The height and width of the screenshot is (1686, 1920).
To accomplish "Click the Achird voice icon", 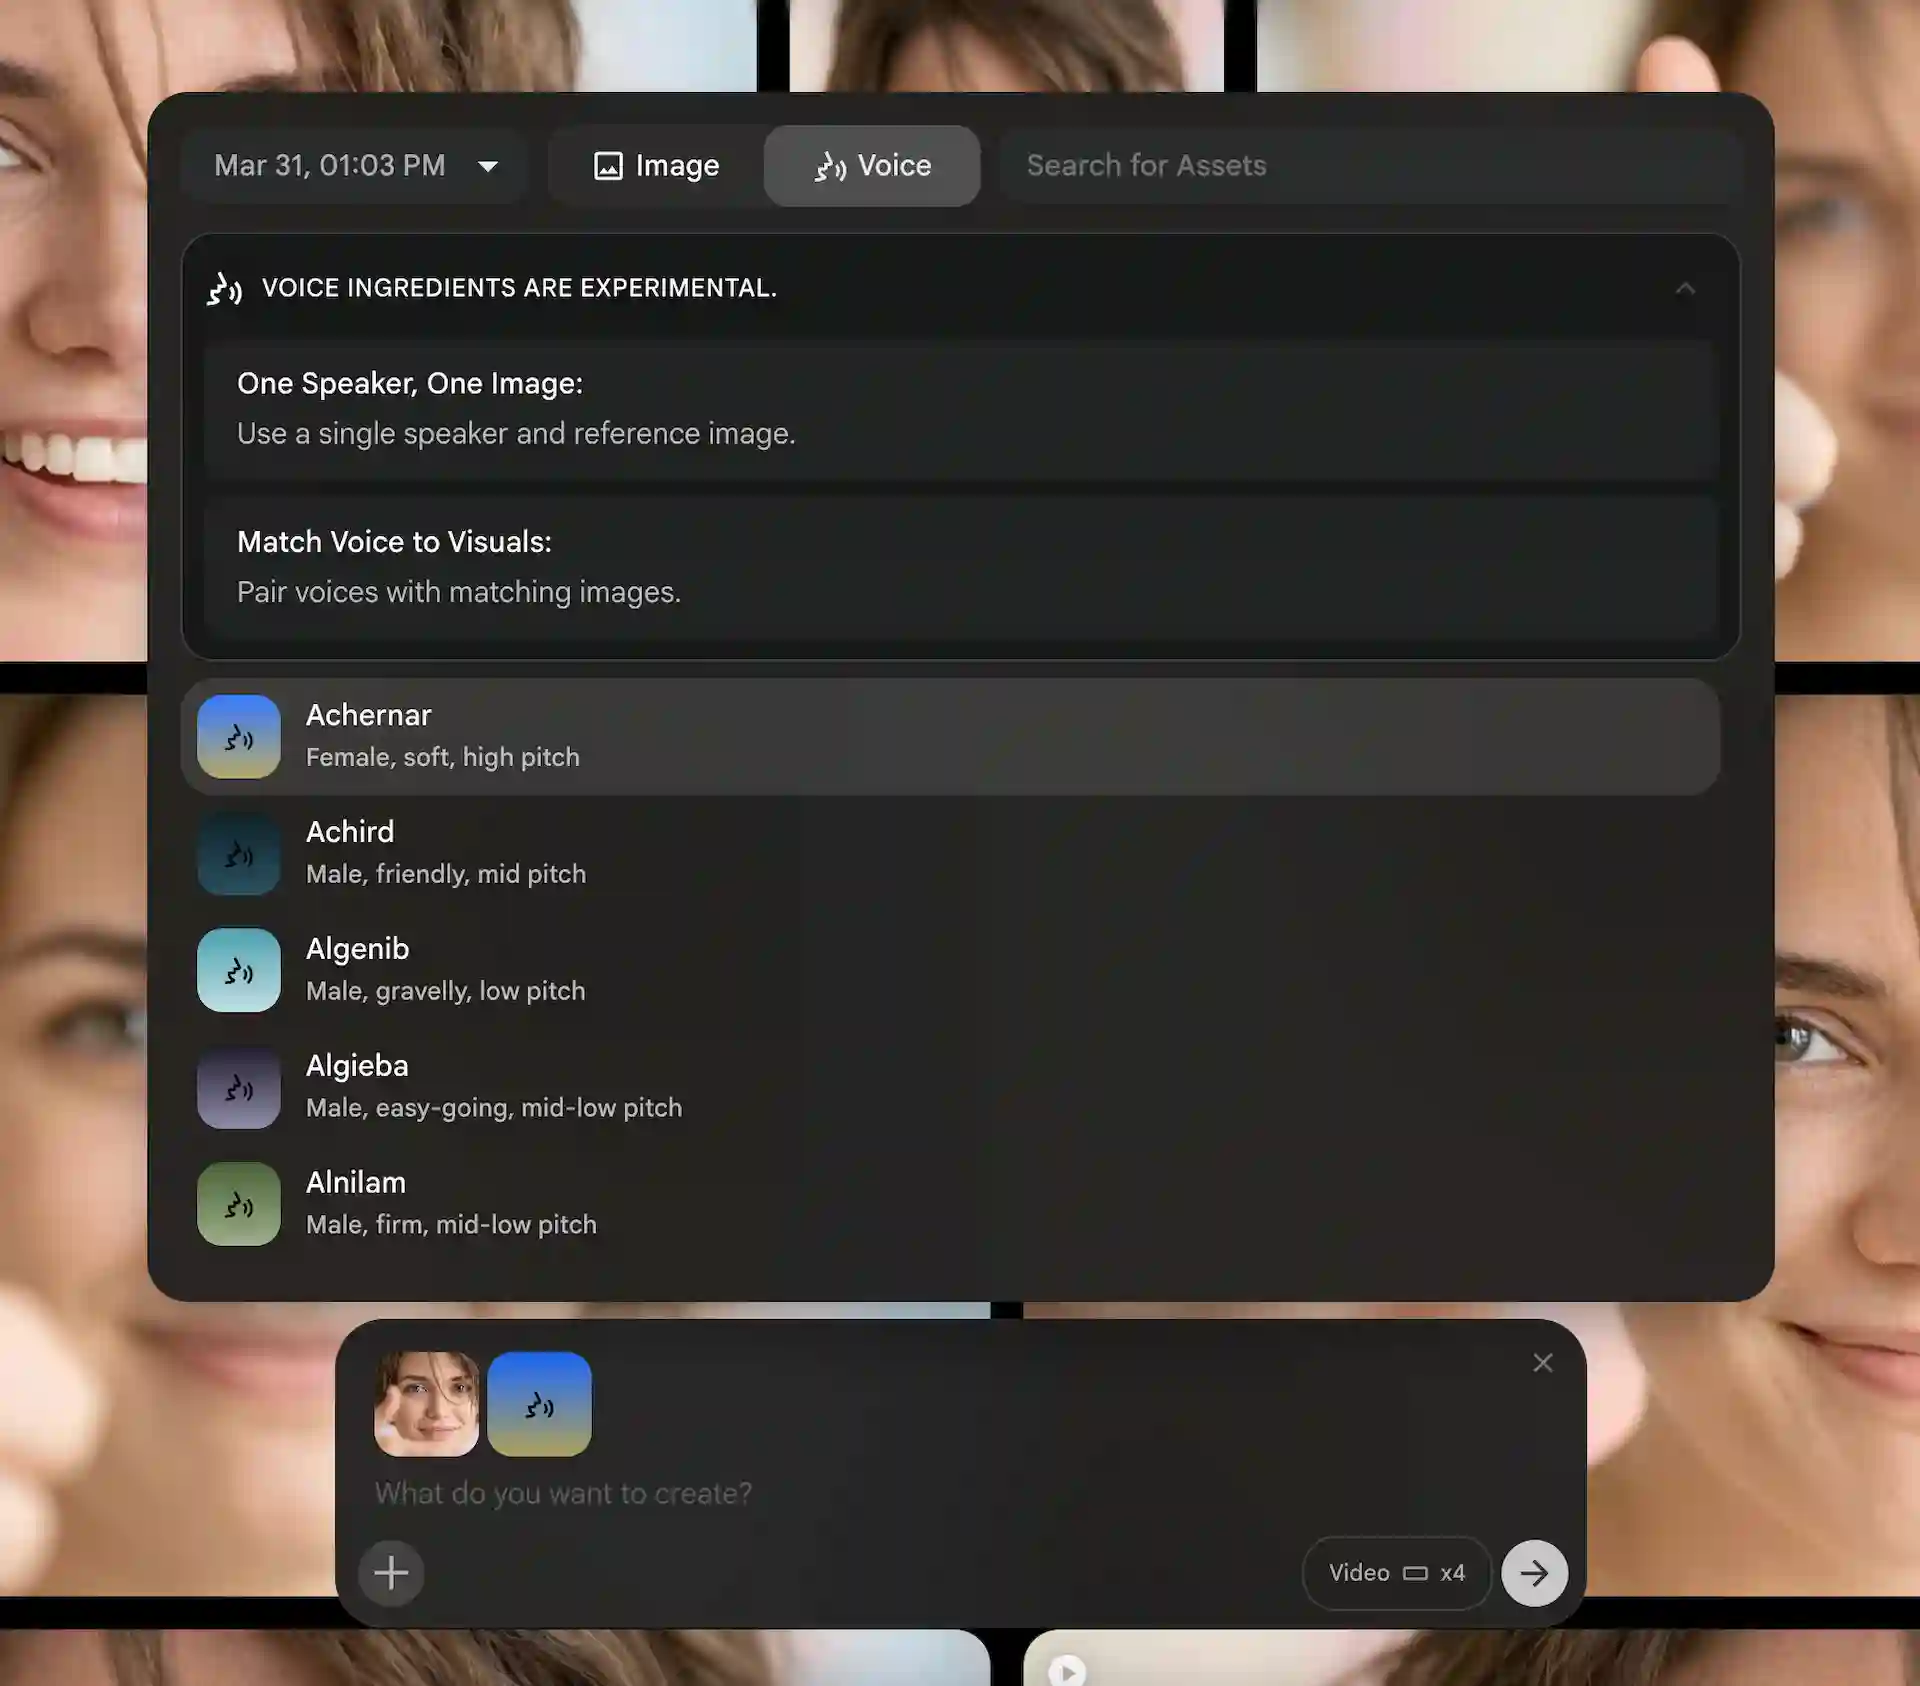I will click(238, 854).
